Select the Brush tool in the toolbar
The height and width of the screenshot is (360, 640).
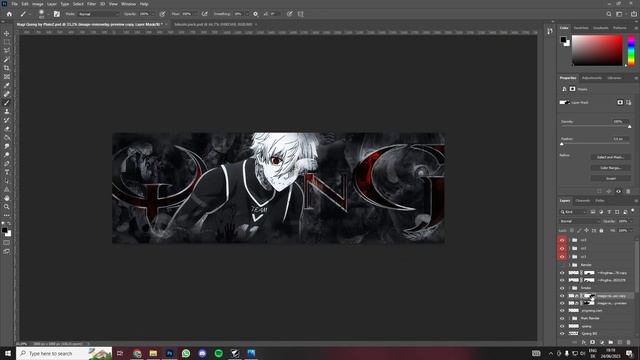7,103
